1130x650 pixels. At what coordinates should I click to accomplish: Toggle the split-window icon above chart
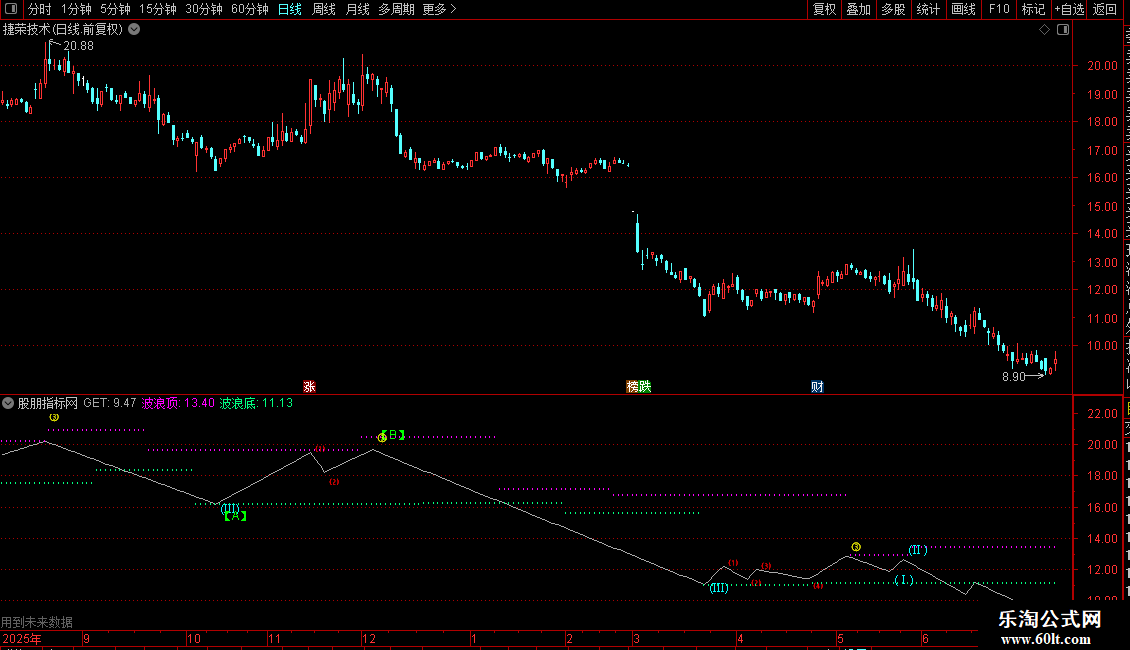[1063, 30]
